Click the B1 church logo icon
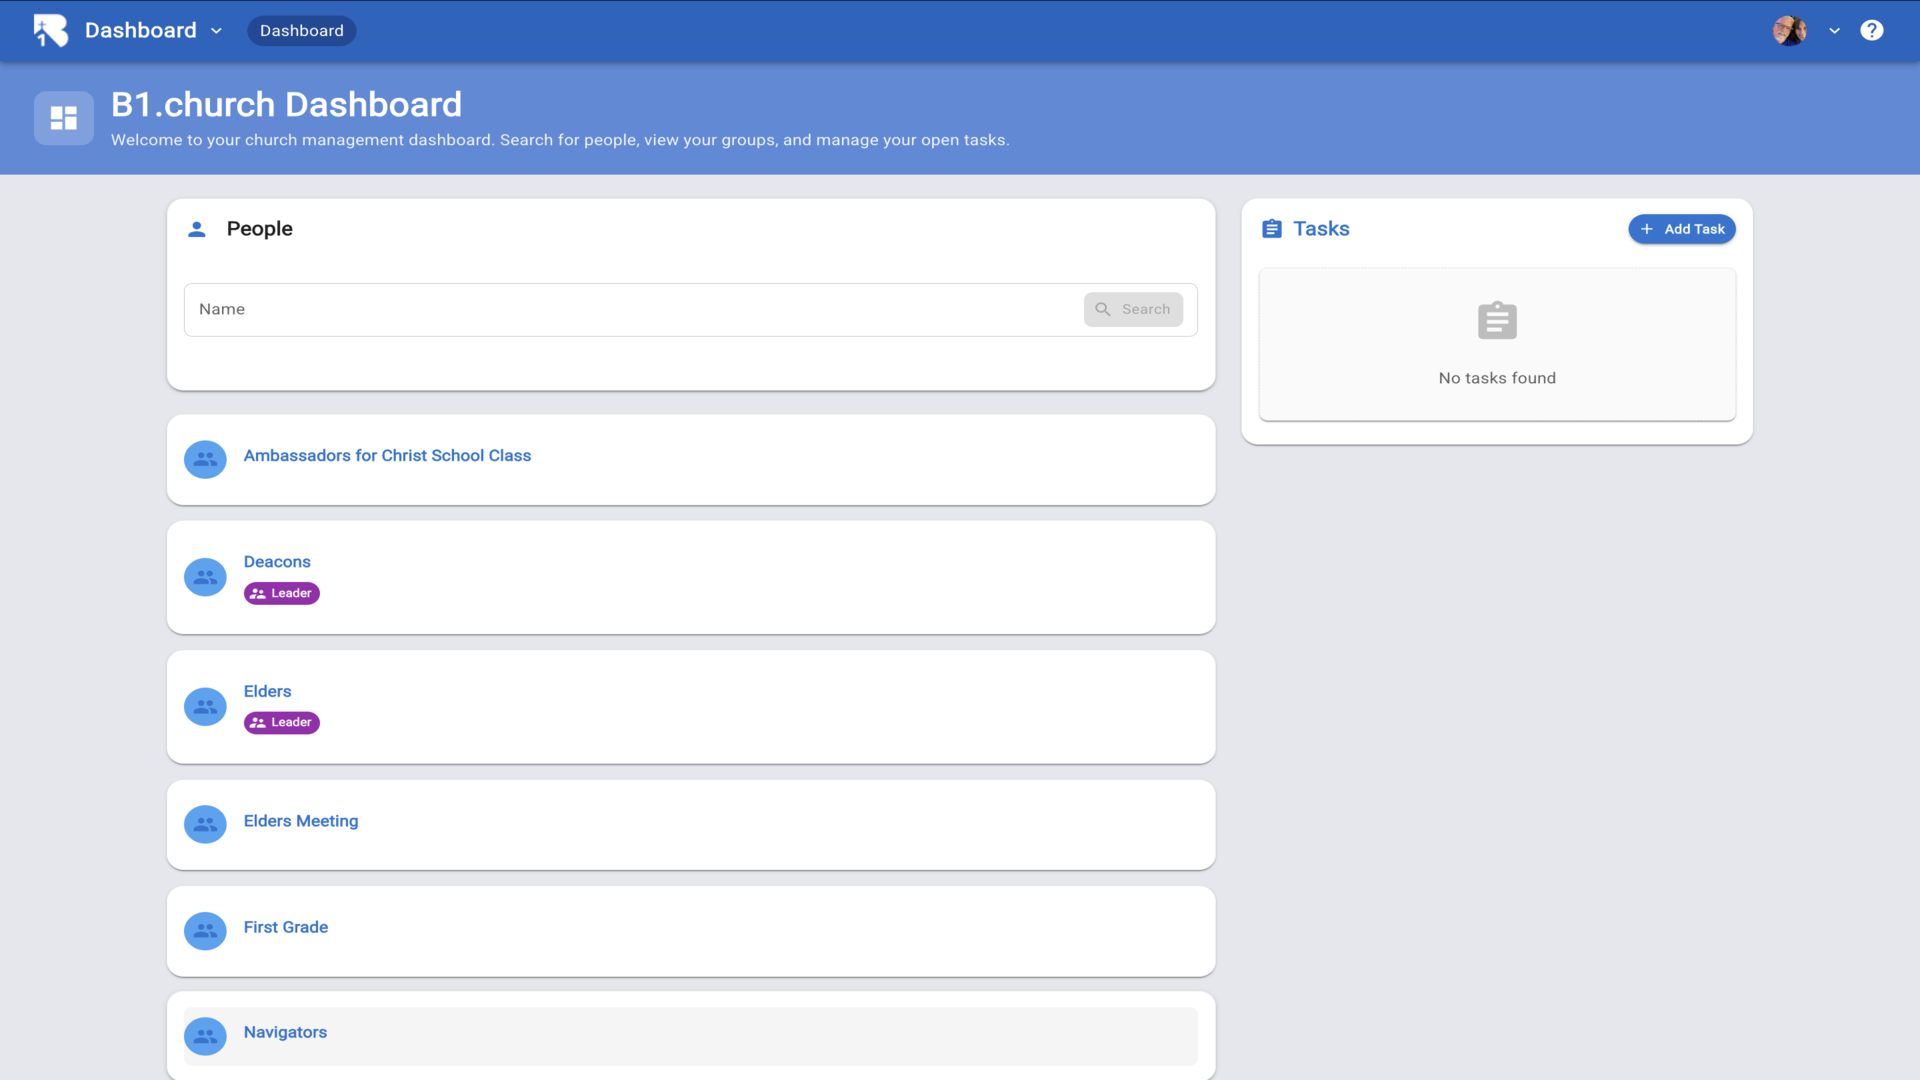Screen dimensions: 1920x1080 pos(50,30)
